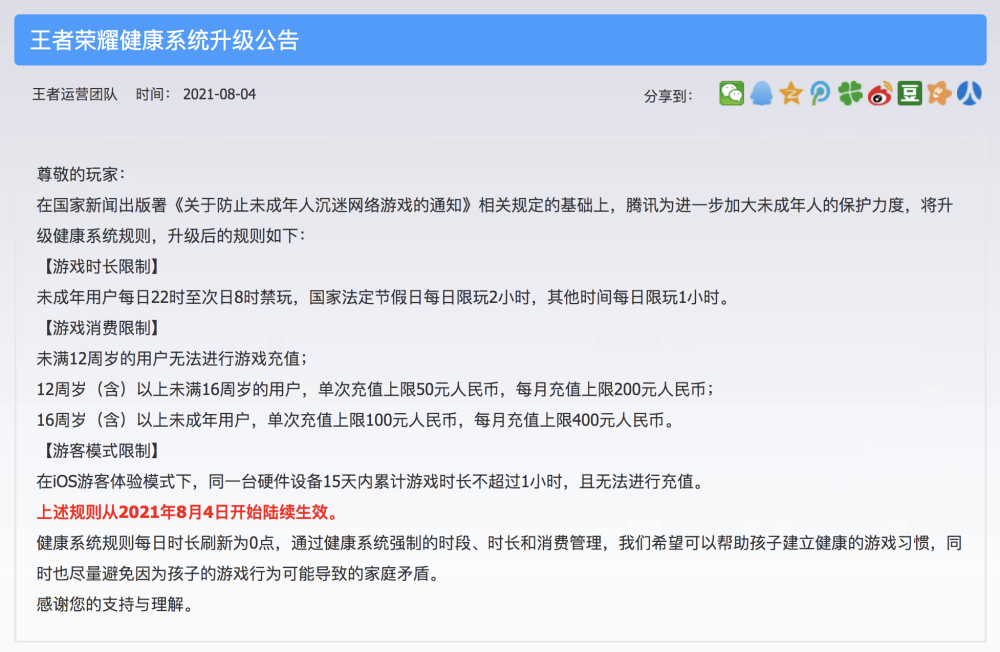Click the 分享到 label

coord(667,96)
